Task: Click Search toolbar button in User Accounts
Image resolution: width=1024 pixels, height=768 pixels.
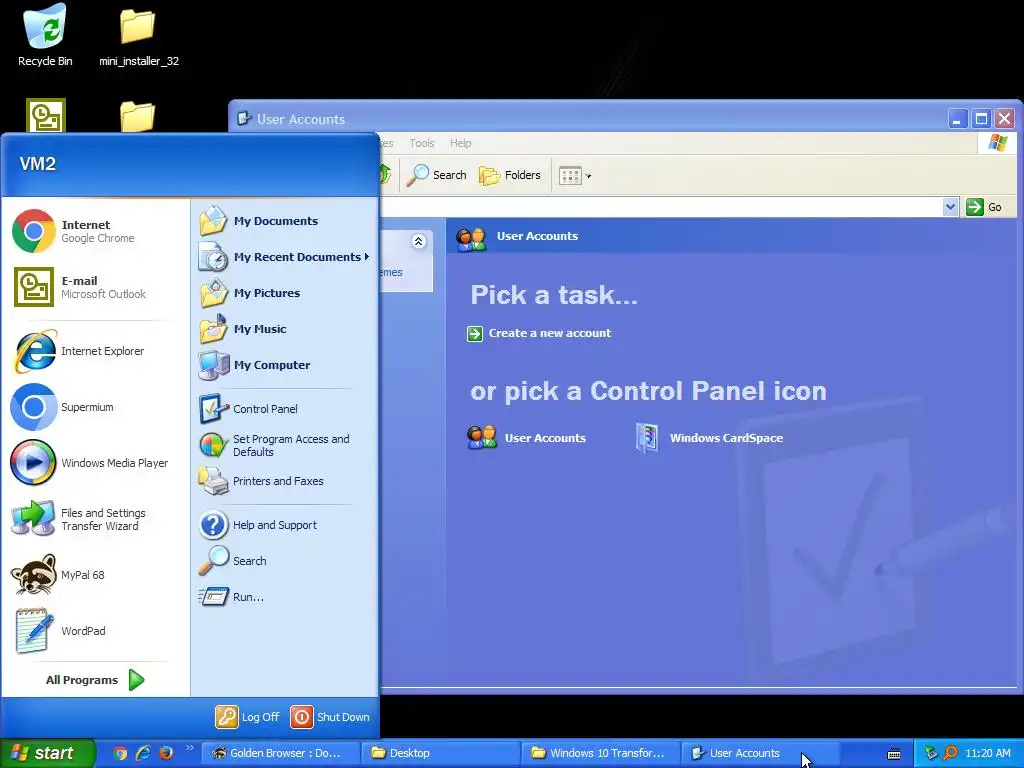Action: tap(436, 175)
